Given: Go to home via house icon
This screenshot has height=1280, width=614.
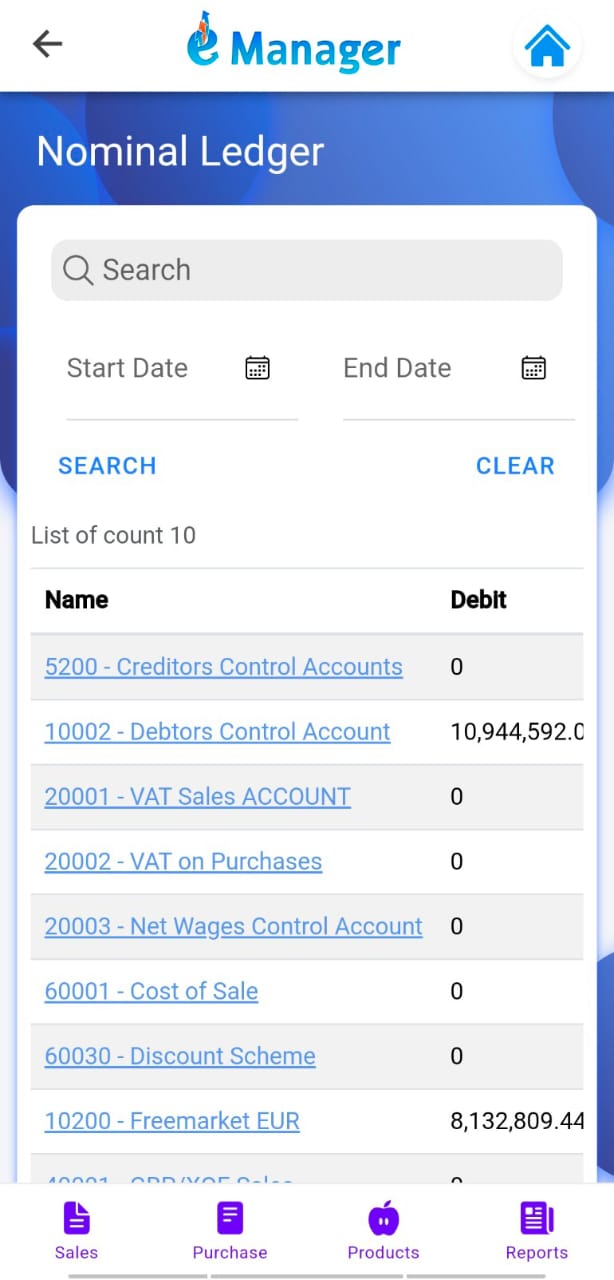Looking at the screenshot, I should point(547,46).
